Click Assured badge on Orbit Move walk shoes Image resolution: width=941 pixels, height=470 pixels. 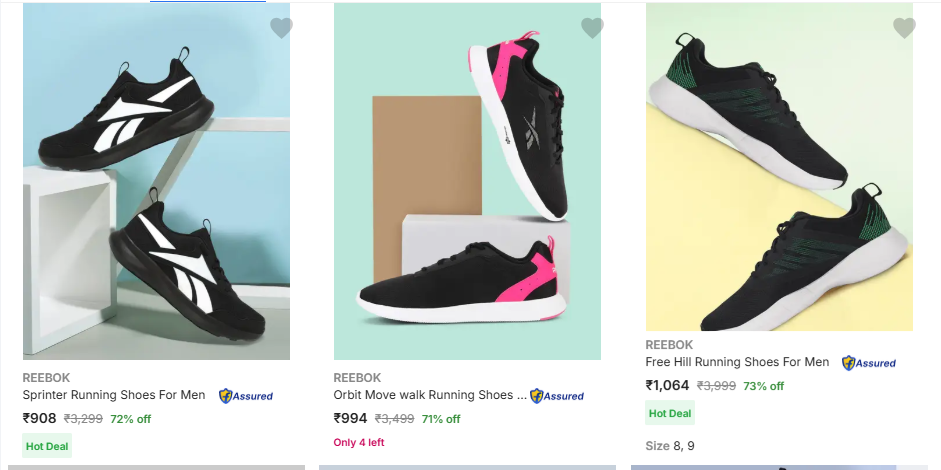point(557,396)
